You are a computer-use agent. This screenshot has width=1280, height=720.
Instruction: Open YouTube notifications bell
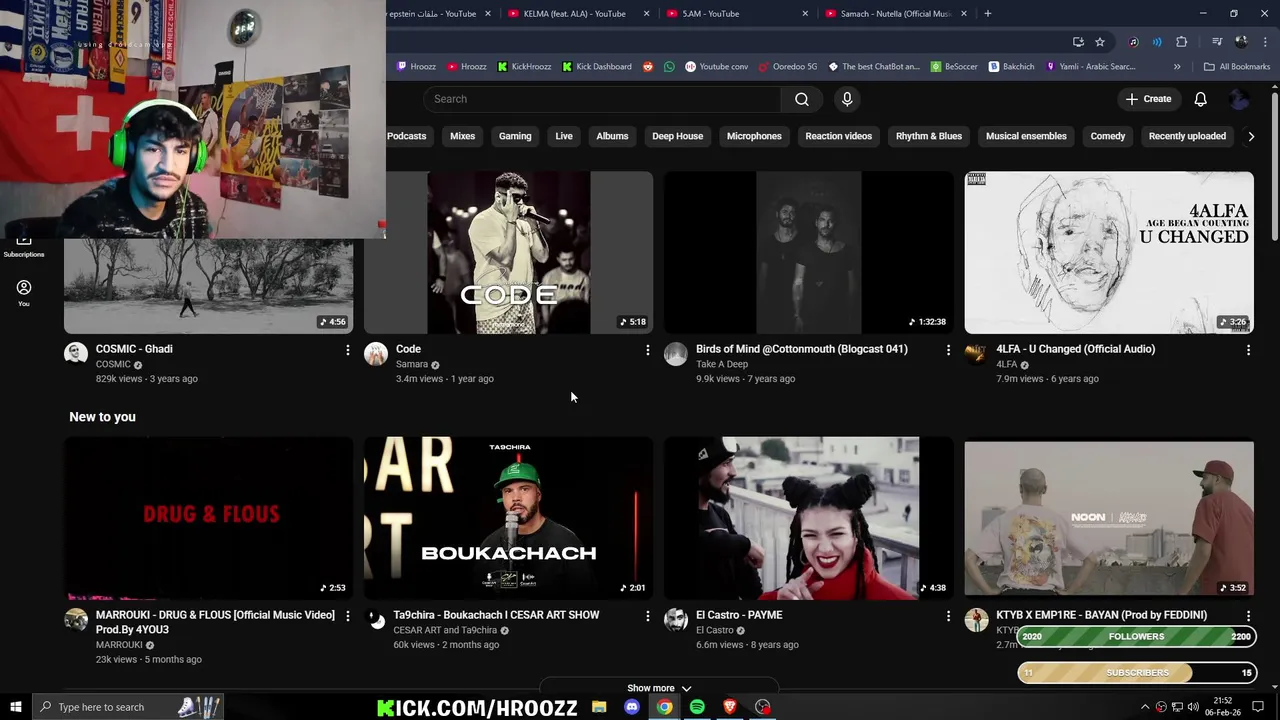[1200, 99]
